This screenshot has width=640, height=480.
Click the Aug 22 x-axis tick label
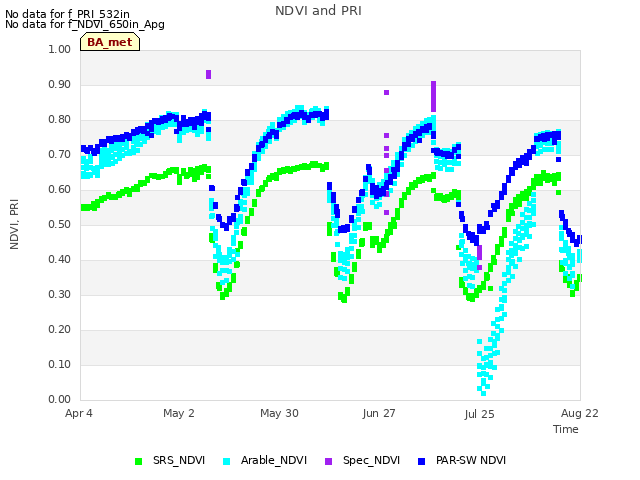(x=580, y=413)
